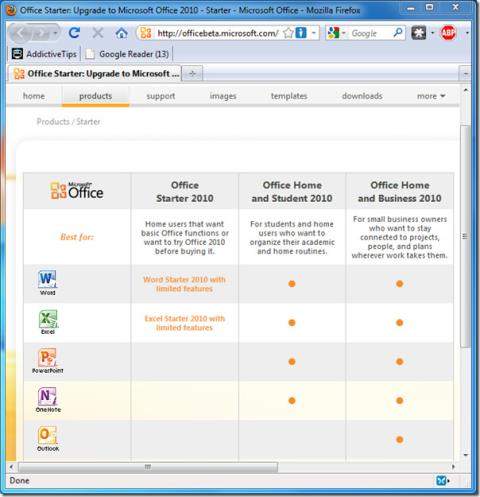Screen dimensions: 480x497
Task: Click the stop loading X icon
Action: tap(98, 33)
